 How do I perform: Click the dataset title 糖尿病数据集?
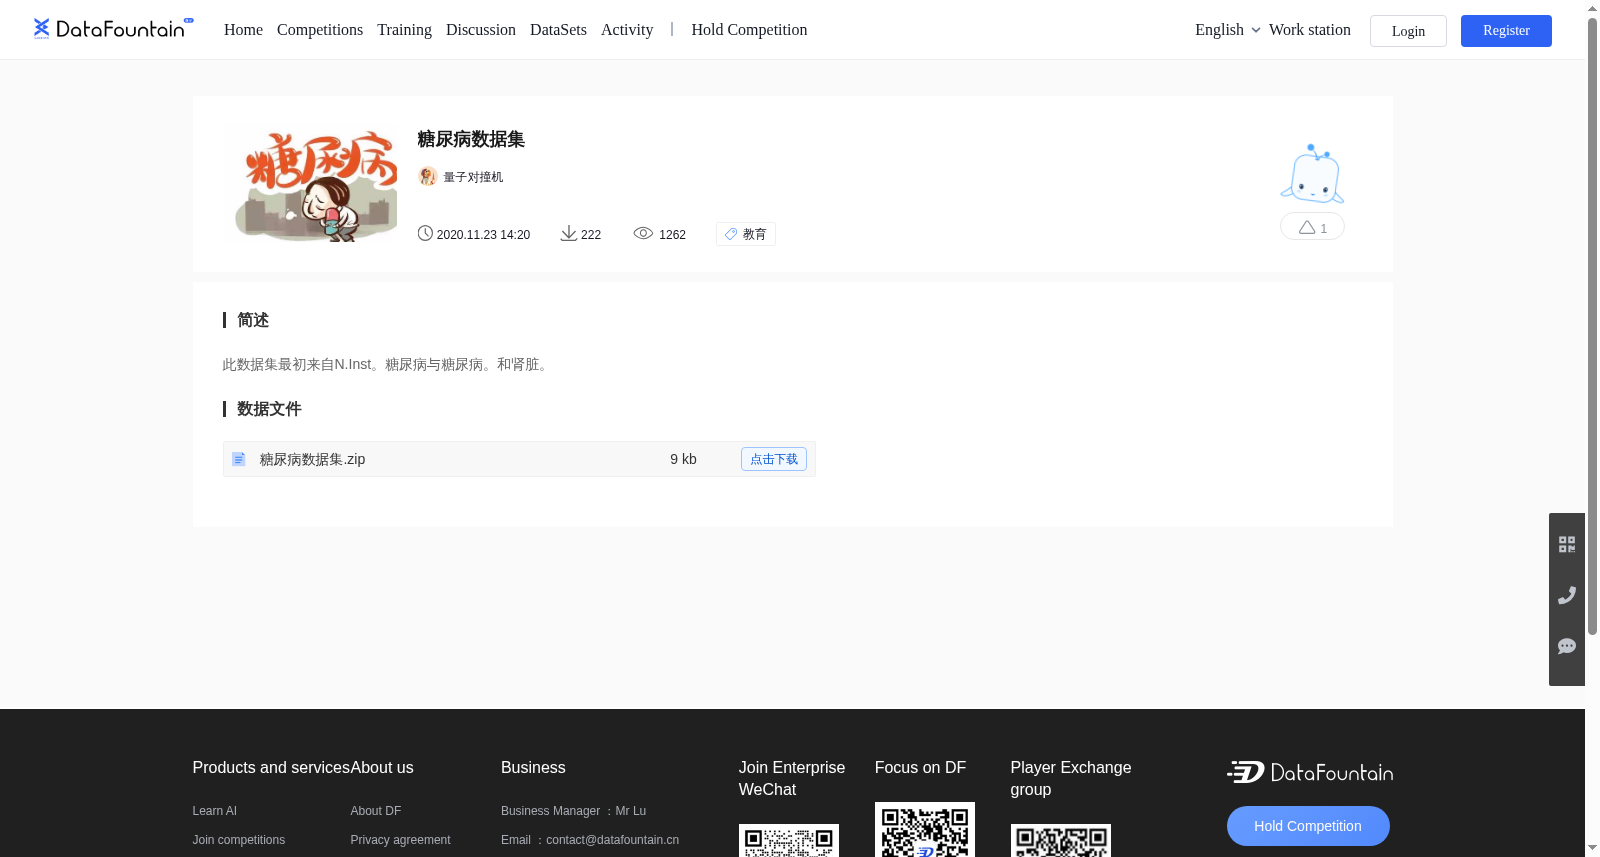[x=471, y=139]
